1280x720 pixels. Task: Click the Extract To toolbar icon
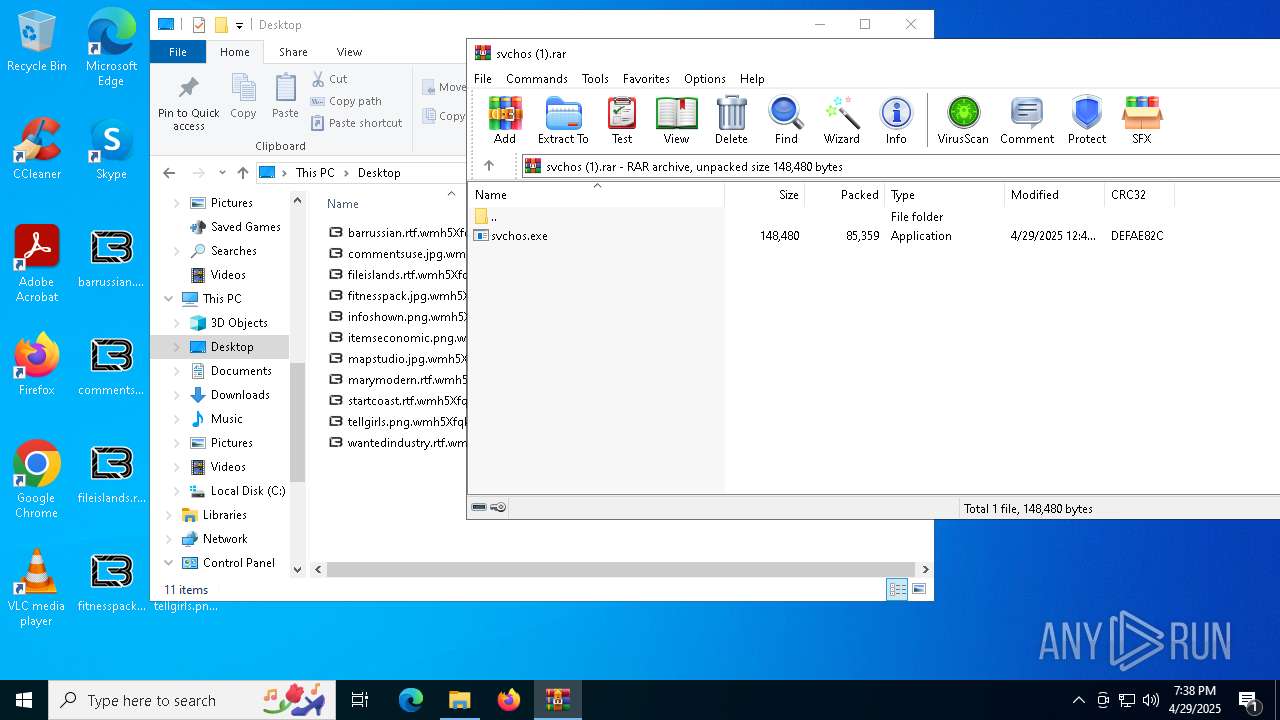pyautogui.click(x=563, y=121)
